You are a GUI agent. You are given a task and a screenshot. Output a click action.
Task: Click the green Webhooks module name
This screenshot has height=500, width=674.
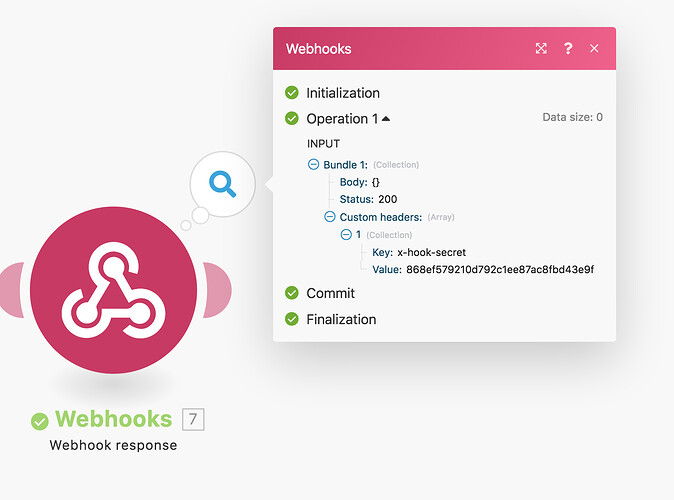point(113,419)
